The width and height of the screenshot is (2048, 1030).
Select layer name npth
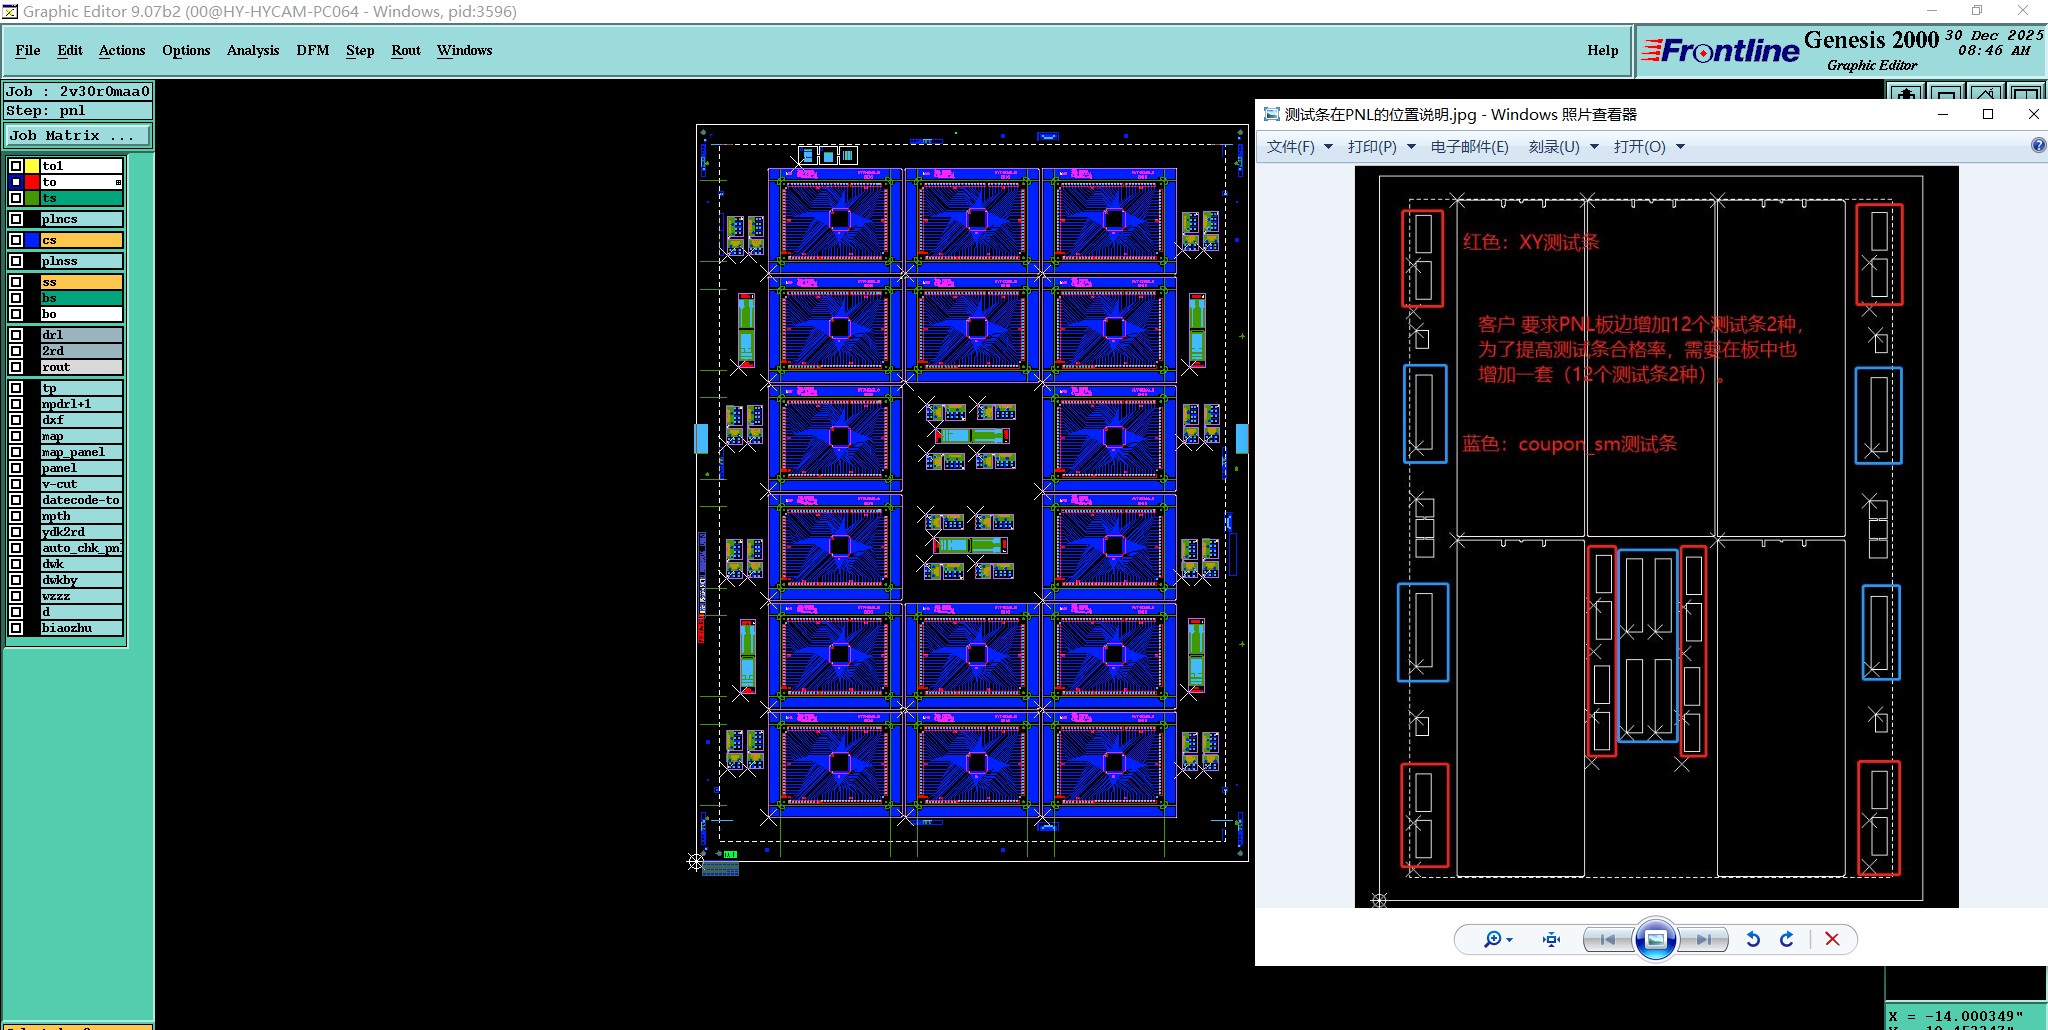pyautogui.click(x=81, y=516)
